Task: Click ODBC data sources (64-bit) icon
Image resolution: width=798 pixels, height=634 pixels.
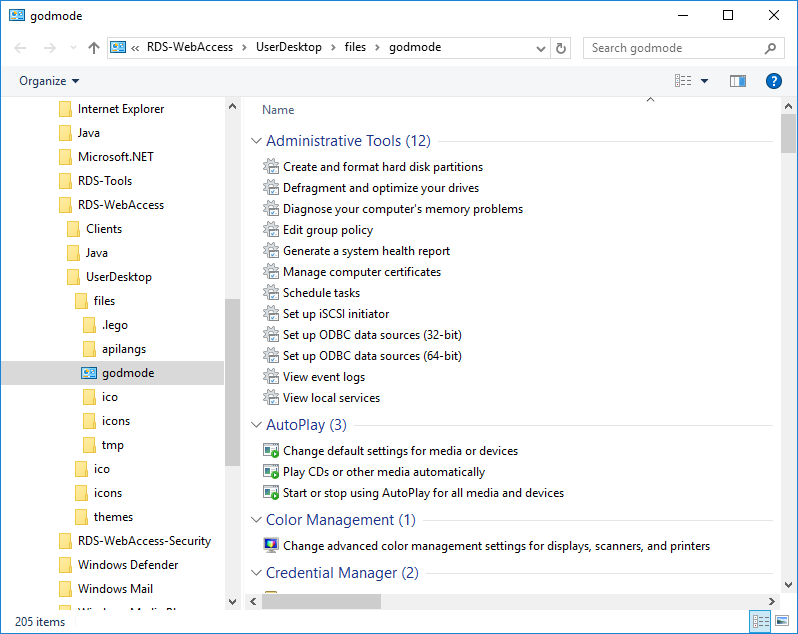Action: [x=271, y=356]
